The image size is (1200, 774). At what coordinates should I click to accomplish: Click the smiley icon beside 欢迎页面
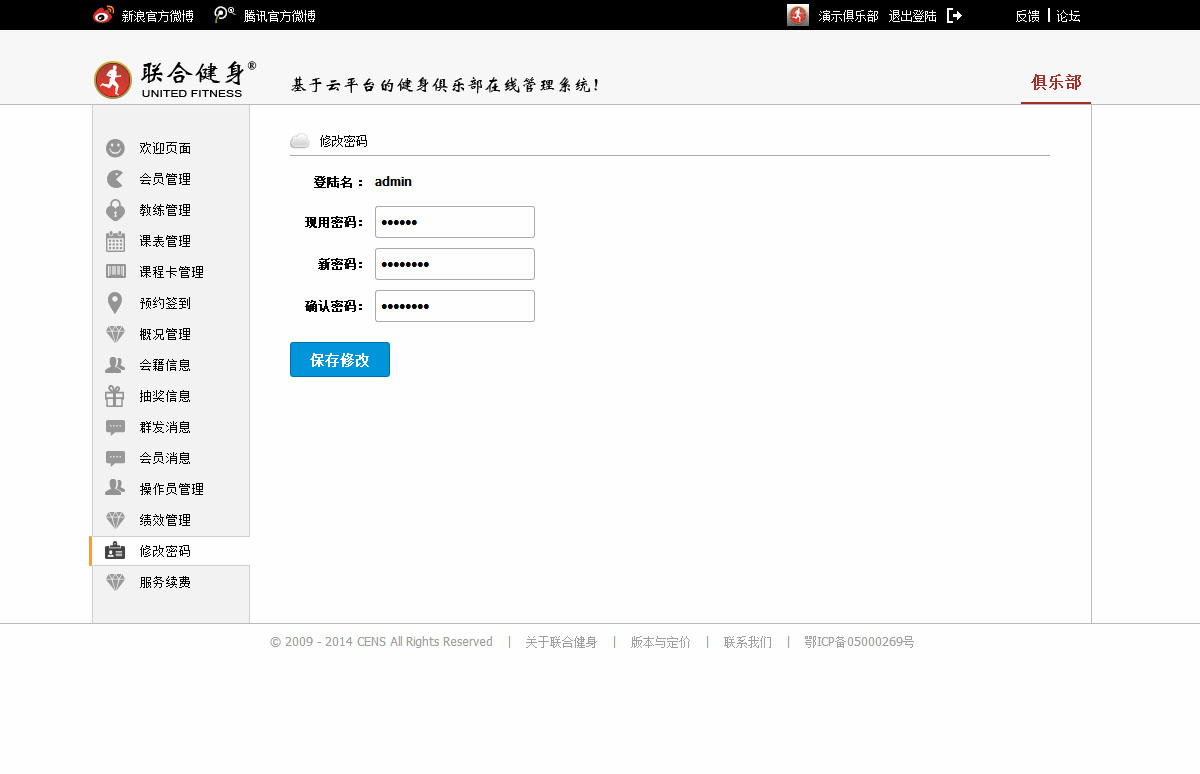click(x=115, y=148)
